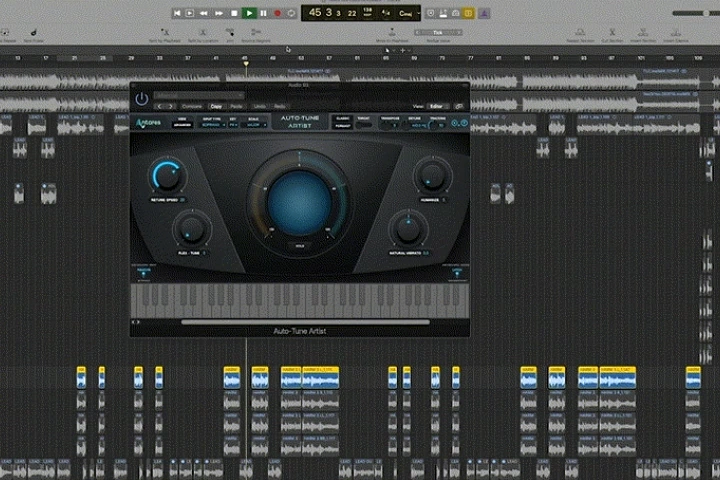This screenshot has width=720, height=480.
Task: Click the playhead marker on the ruler
Action: point(246,65)
